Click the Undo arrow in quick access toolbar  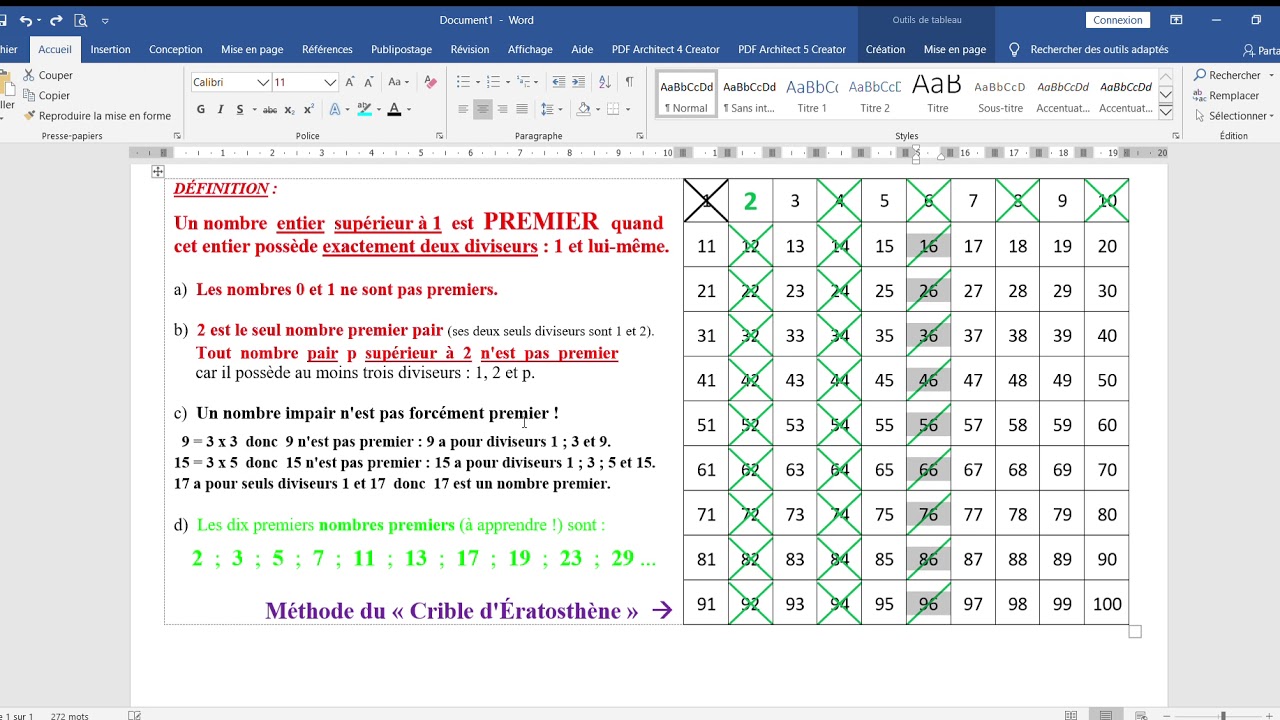point(25,20)
